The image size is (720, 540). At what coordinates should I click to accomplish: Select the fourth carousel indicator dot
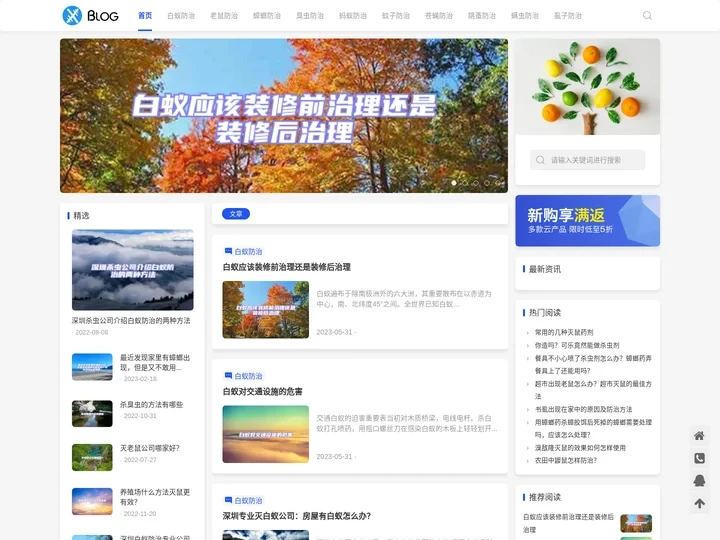[x=487, y=183]
